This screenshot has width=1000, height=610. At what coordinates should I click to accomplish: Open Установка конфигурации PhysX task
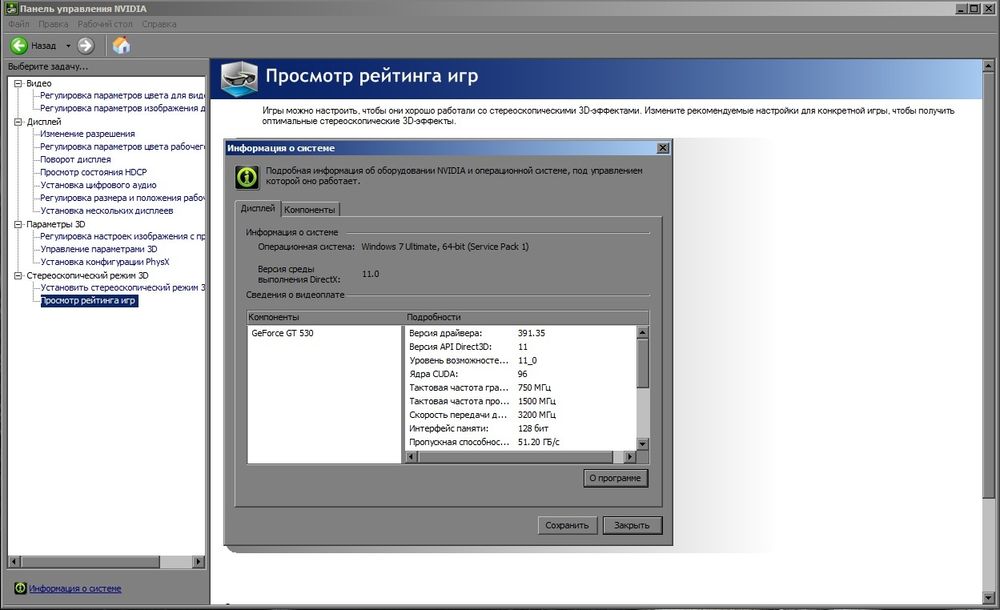[105, 262]
